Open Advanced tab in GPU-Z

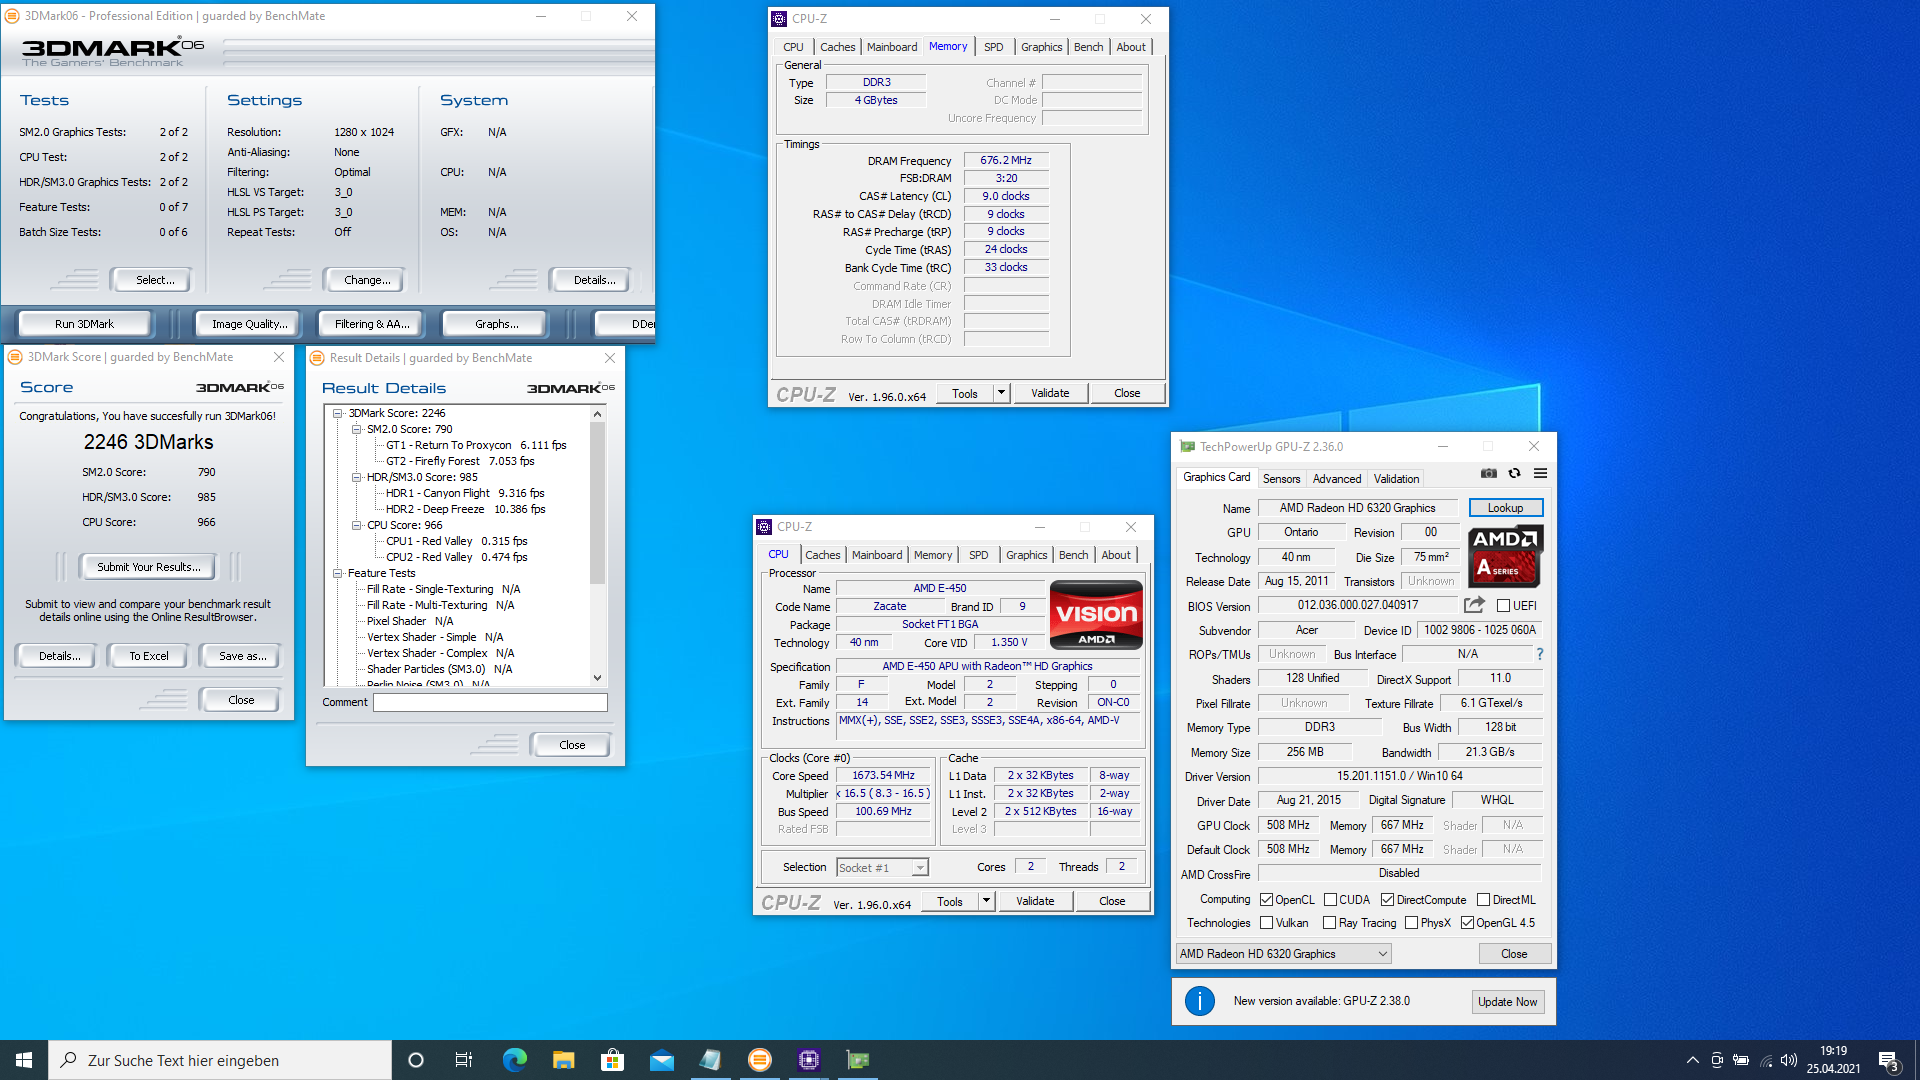[x=1337, y=479]
